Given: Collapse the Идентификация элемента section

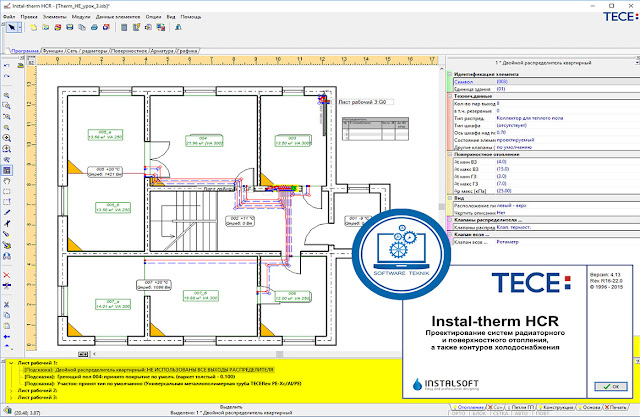Looking at the screenshot, I should point(449,74).
